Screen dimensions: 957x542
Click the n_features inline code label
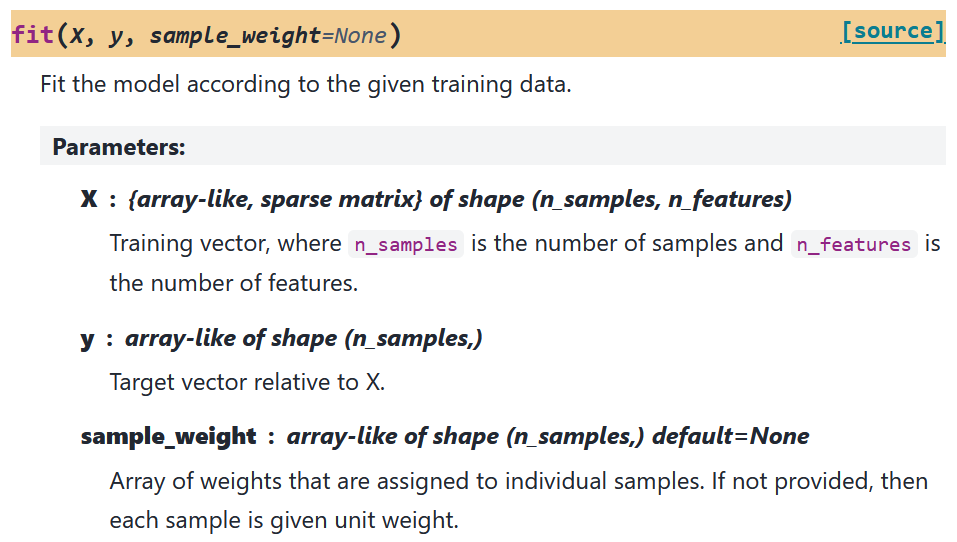pyautogui.click(x=854, y=245)
